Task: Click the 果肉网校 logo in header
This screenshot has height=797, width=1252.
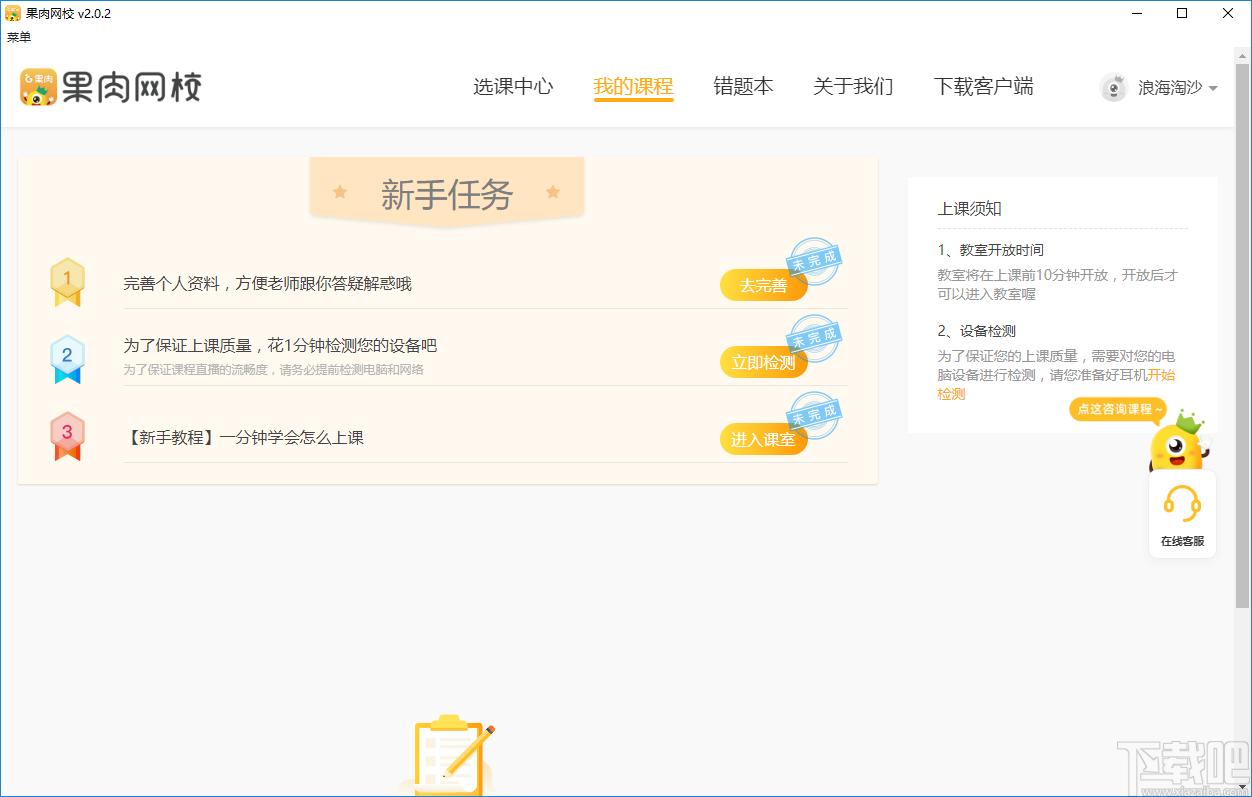Action: pos(111,87)
